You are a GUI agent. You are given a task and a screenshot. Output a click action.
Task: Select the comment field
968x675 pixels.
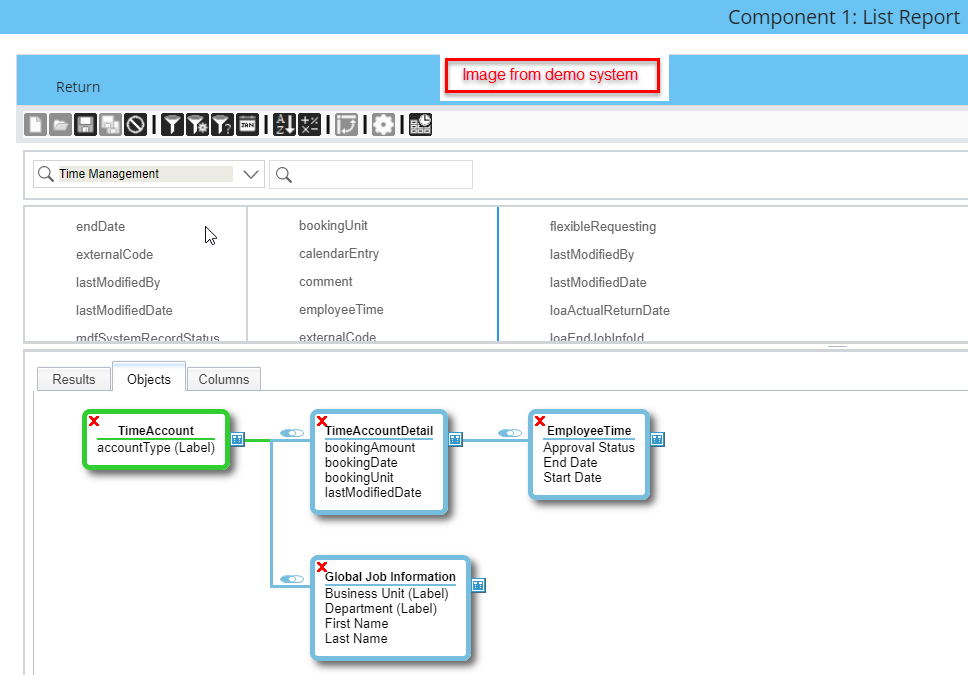coord(325,282)
